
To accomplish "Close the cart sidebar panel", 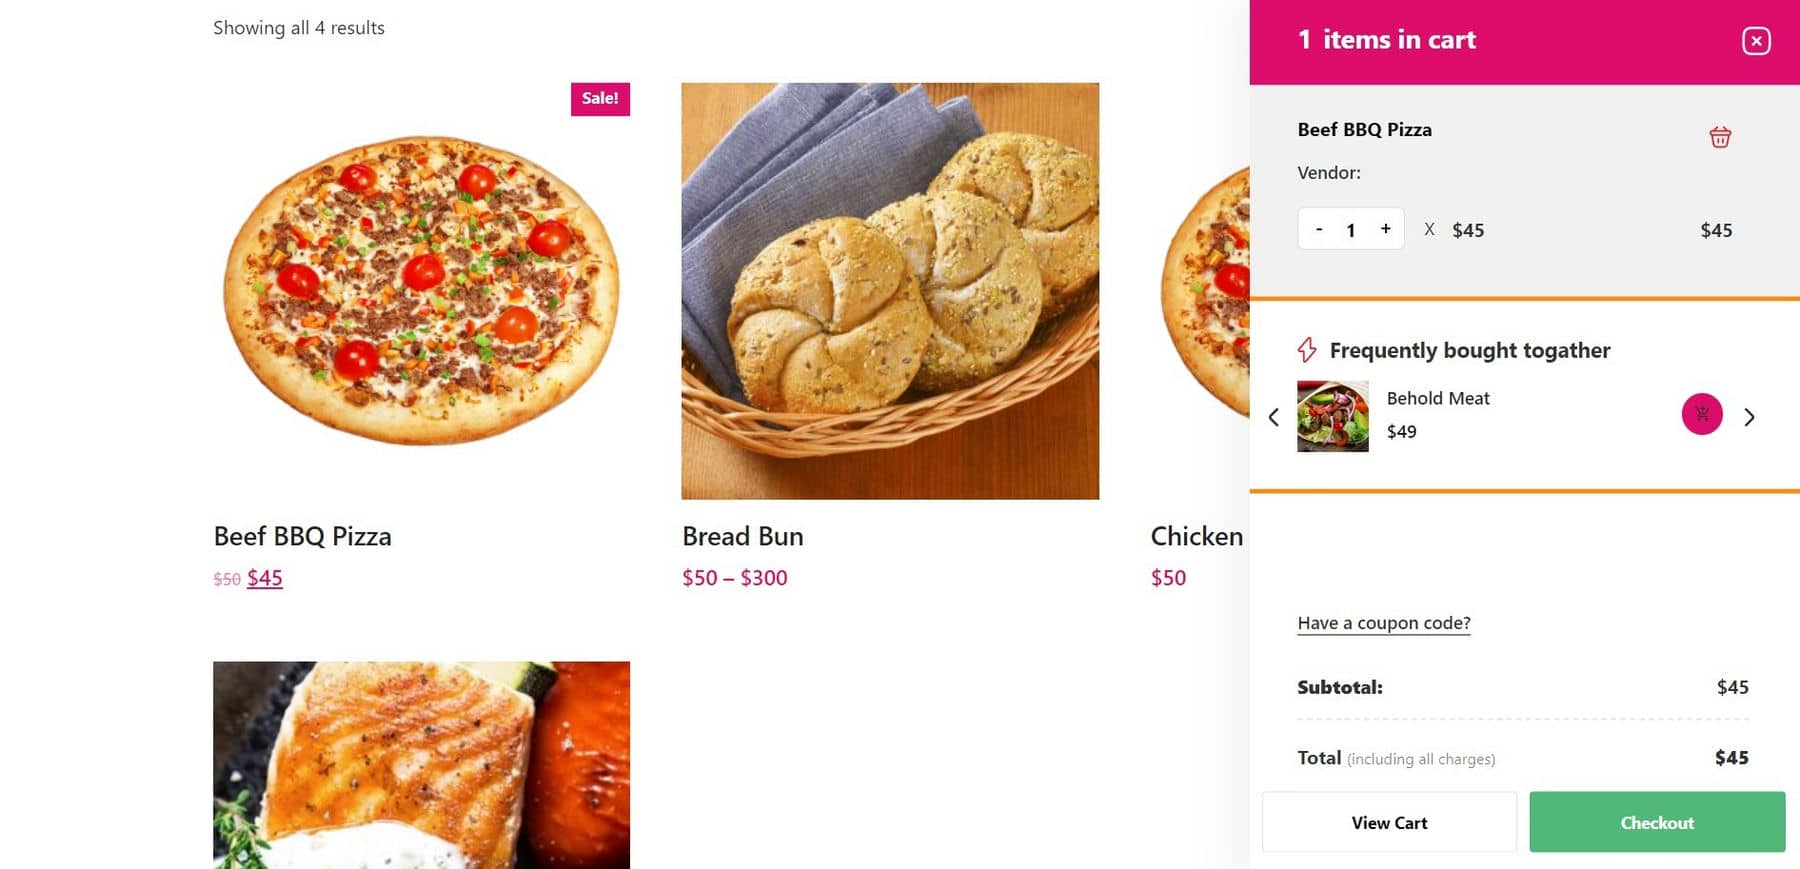I will (x=1755, y=40).
